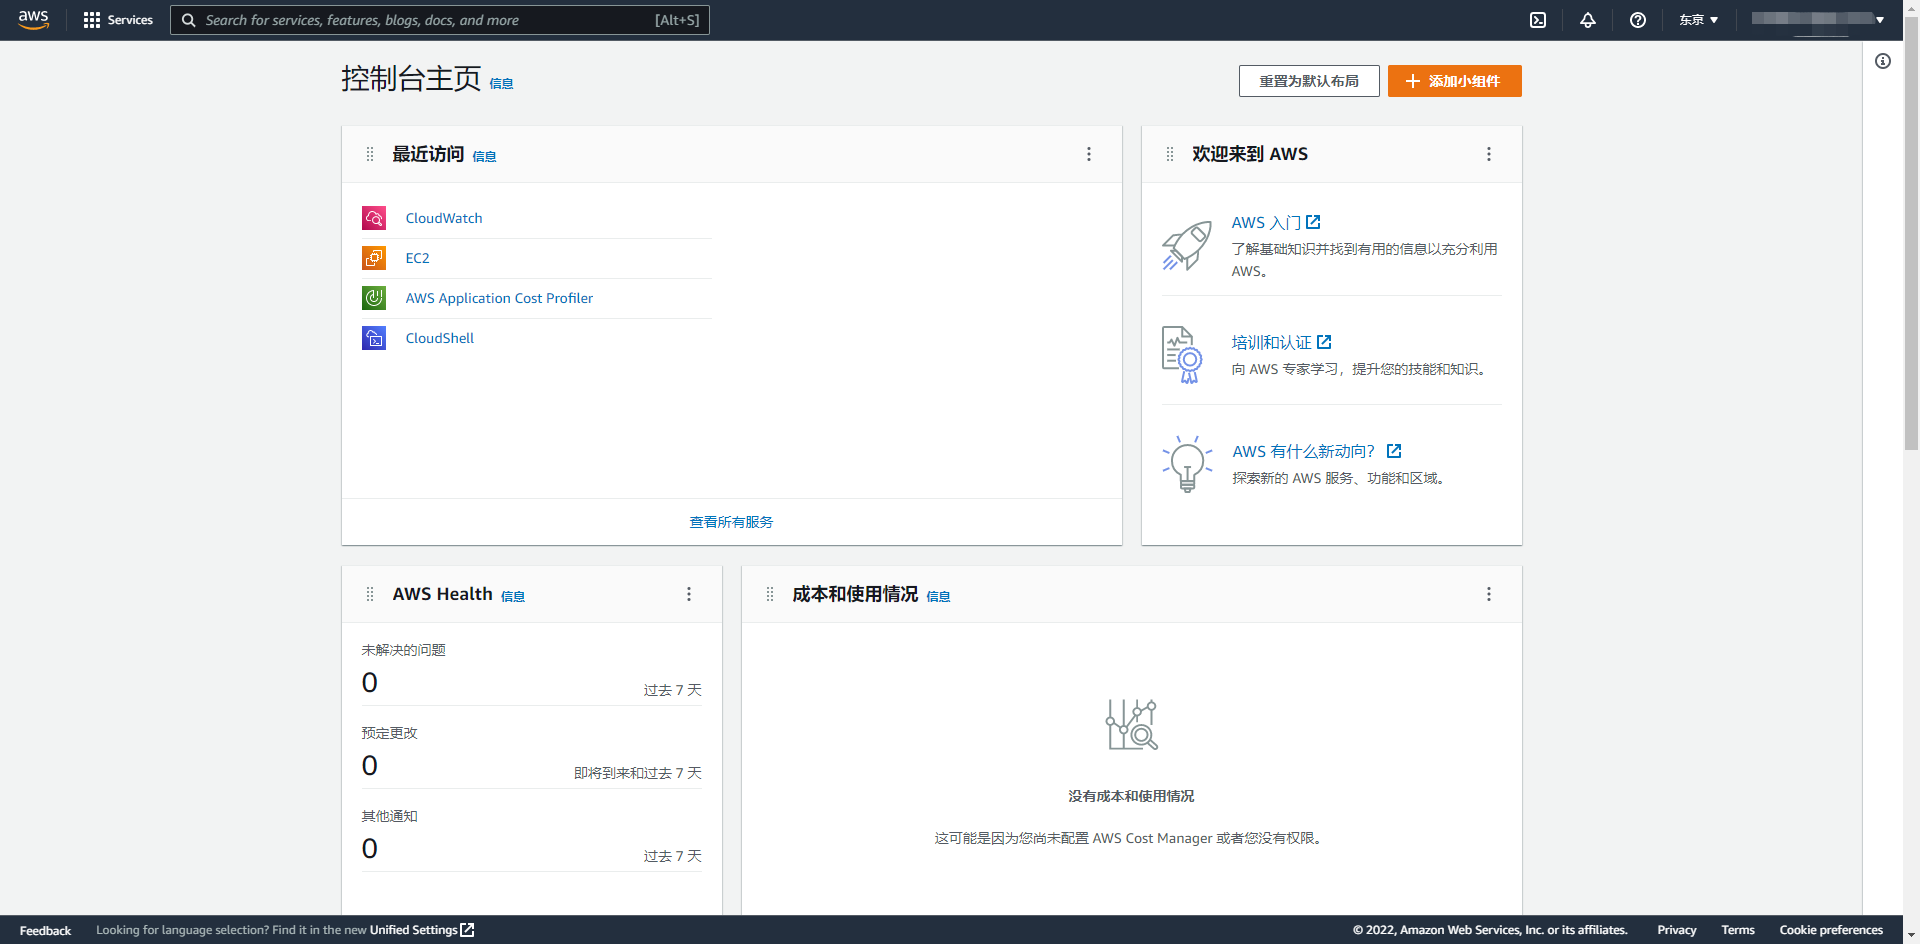Click the AWS logo home icon
The image size is (1920, 944).
point(33,20)
